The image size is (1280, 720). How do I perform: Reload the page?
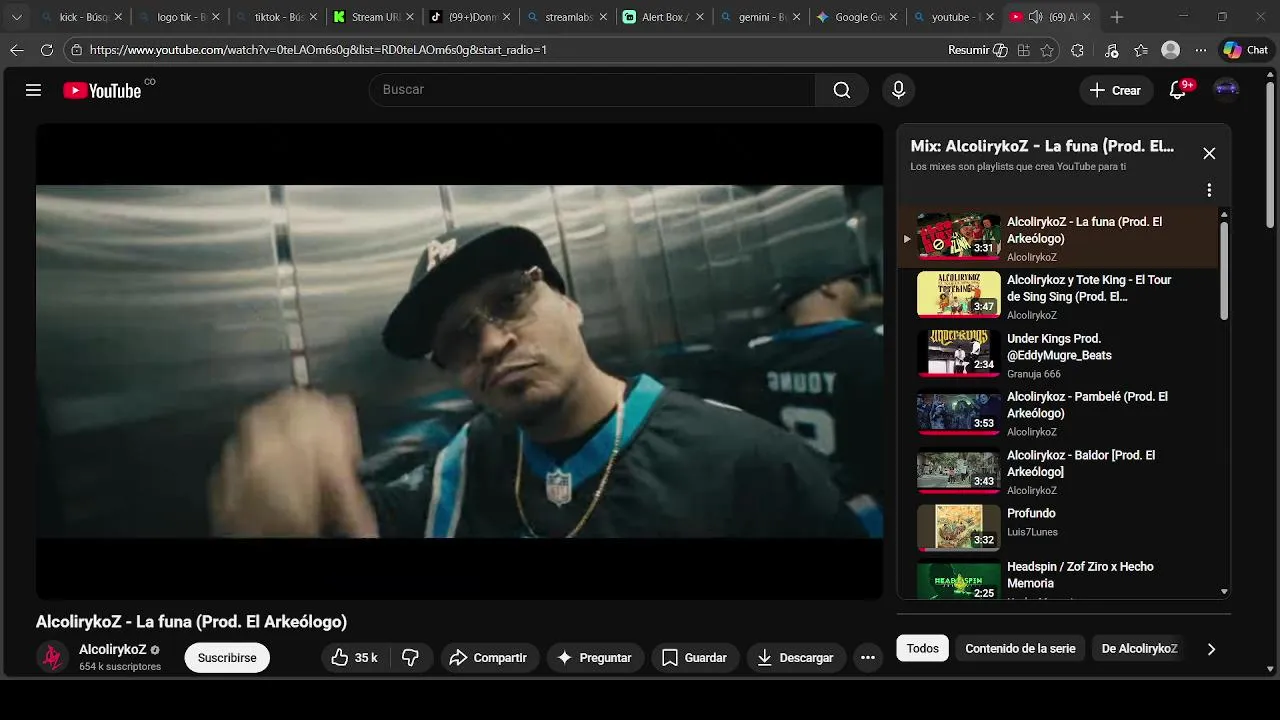tap(47, 50)
